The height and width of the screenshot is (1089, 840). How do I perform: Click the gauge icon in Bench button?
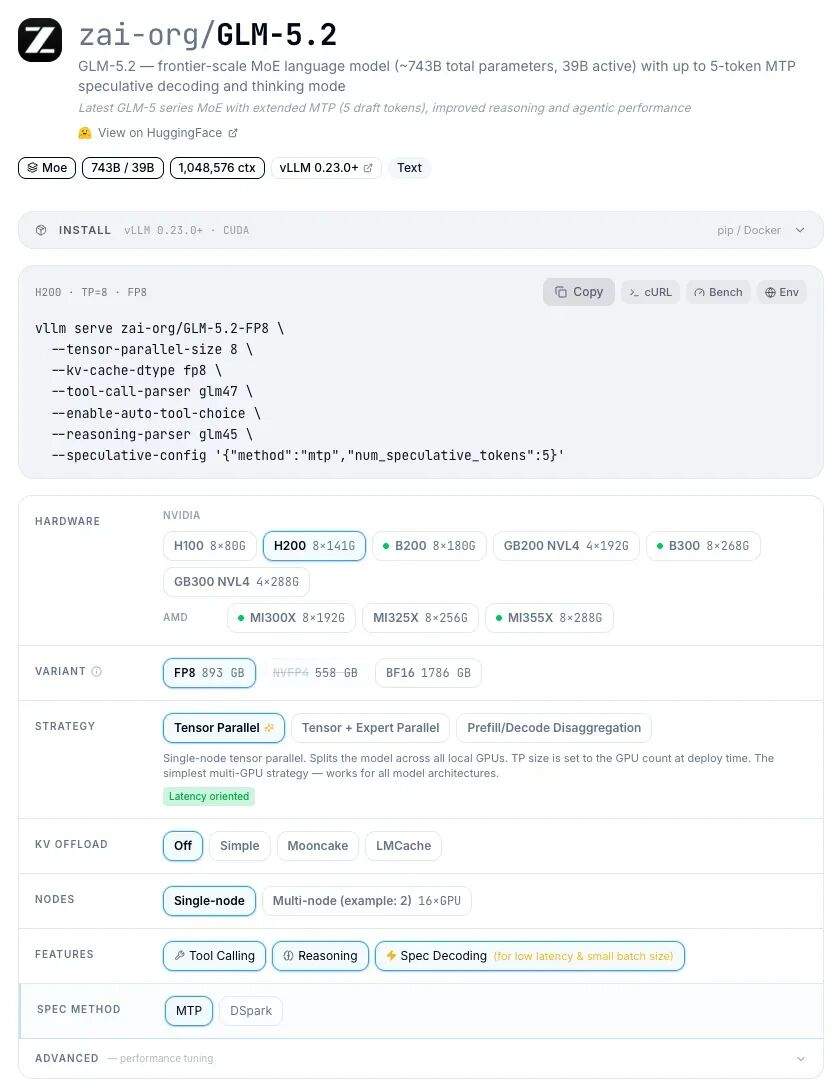pos(700,292)
